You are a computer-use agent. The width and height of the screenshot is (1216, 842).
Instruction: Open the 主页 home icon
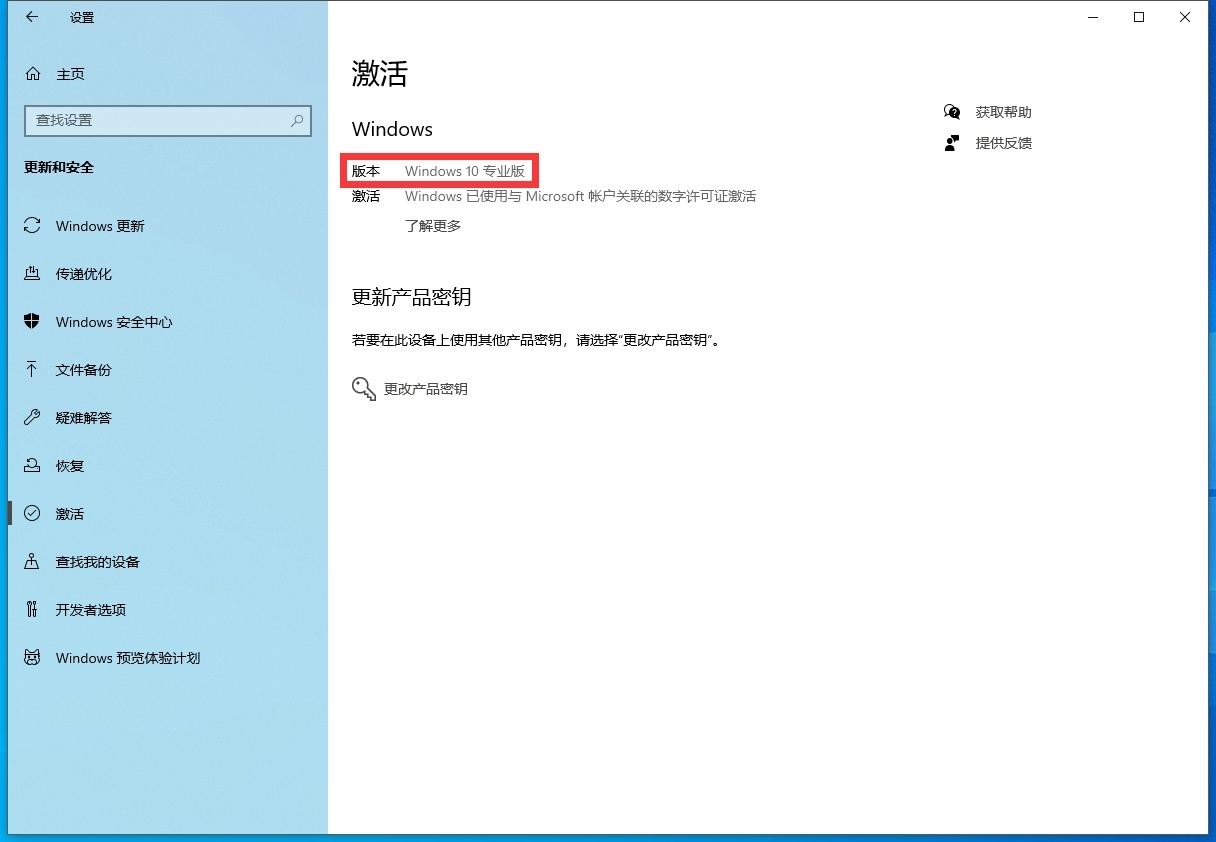click(x=32, y=74)
